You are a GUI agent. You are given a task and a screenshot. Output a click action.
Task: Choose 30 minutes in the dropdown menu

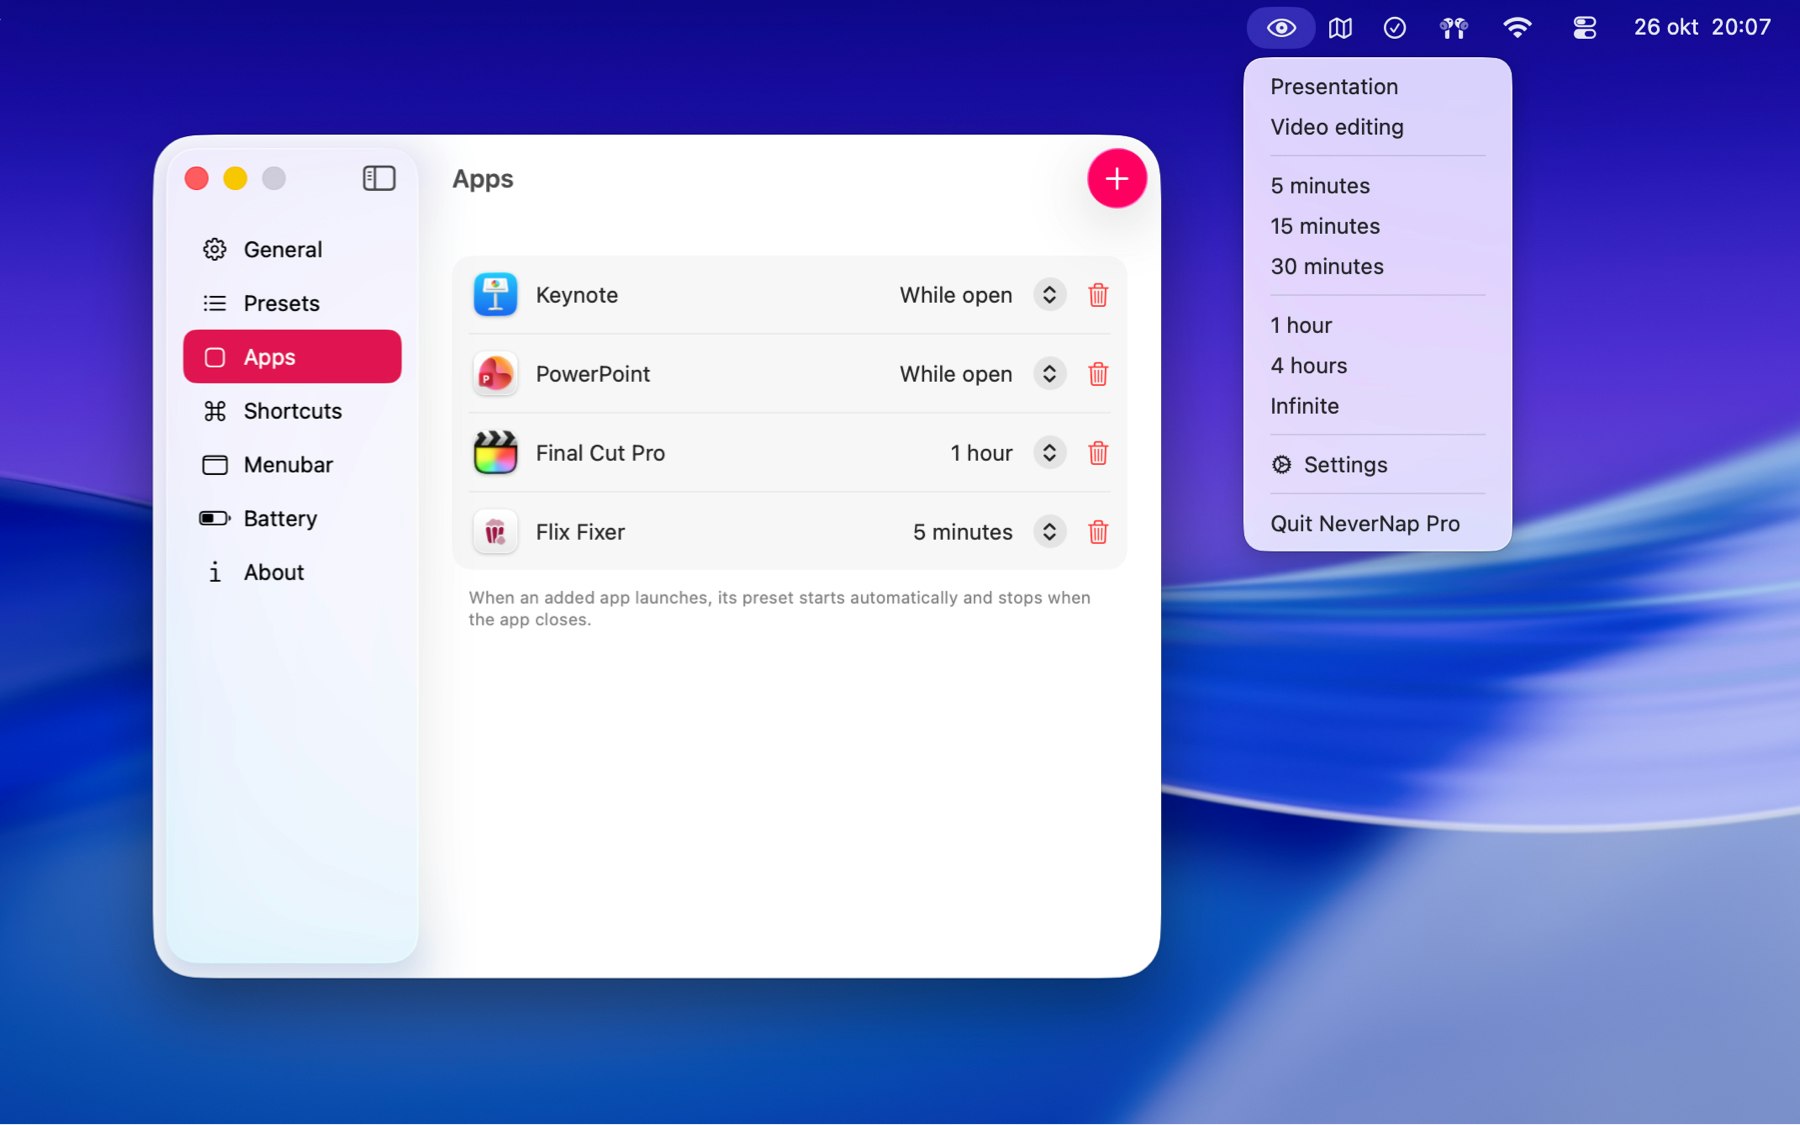[x=1327, y=267]
